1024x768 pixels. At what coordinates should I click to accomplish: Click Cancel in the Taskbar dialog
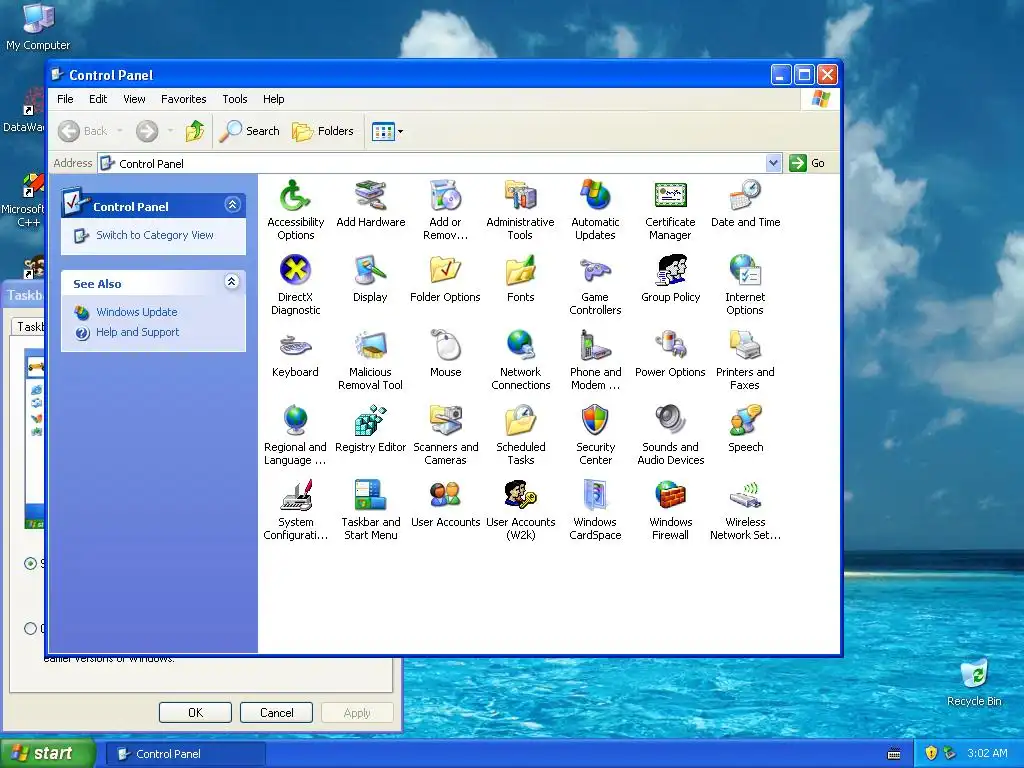(x=276, y=712)
